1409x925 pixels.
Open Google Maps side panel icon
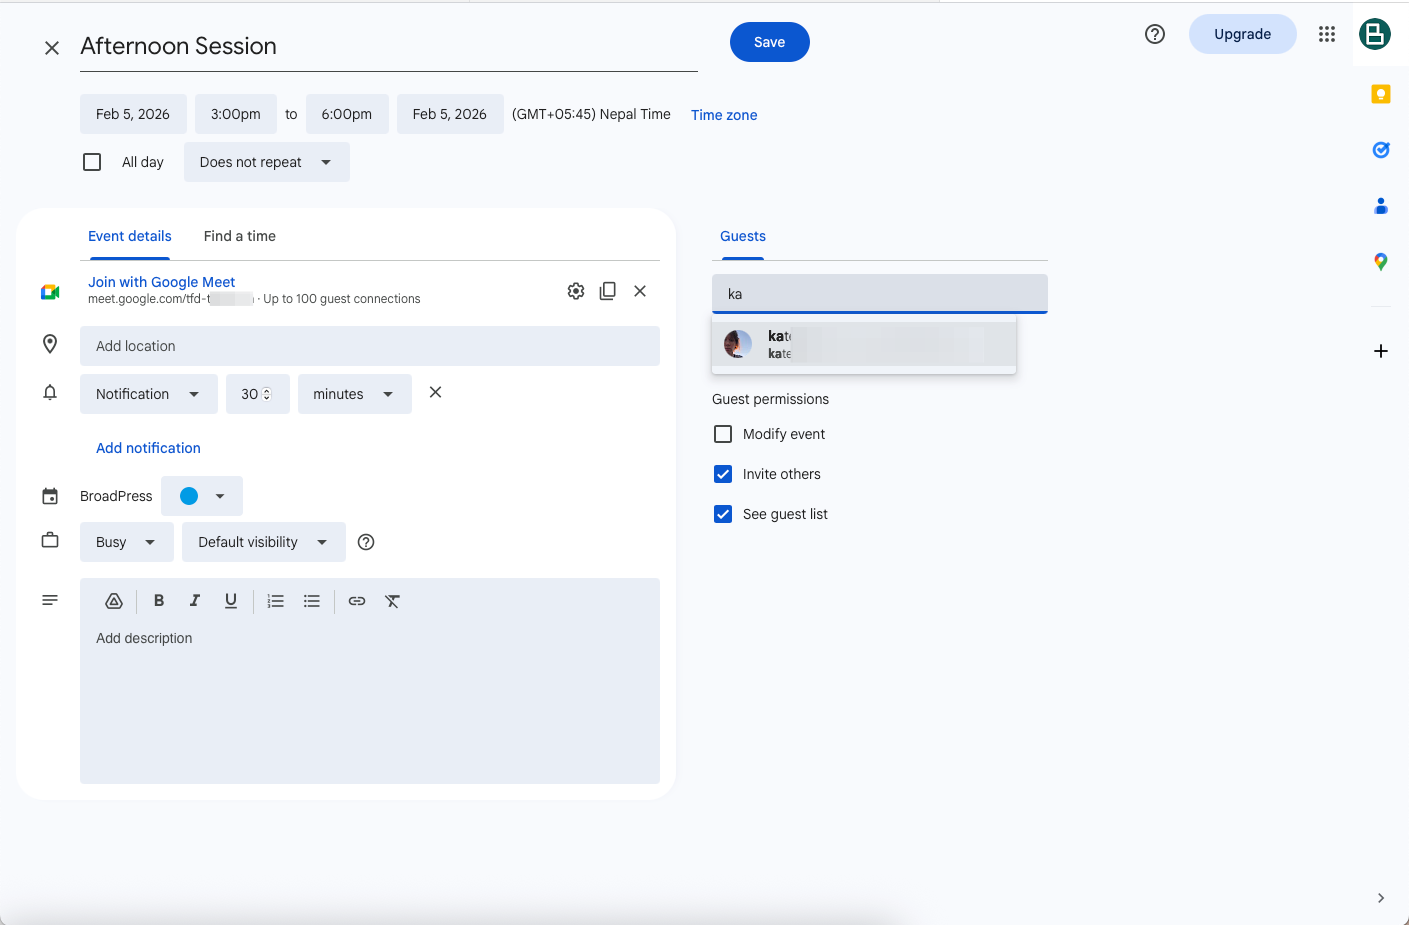(x=1380, y=262)
